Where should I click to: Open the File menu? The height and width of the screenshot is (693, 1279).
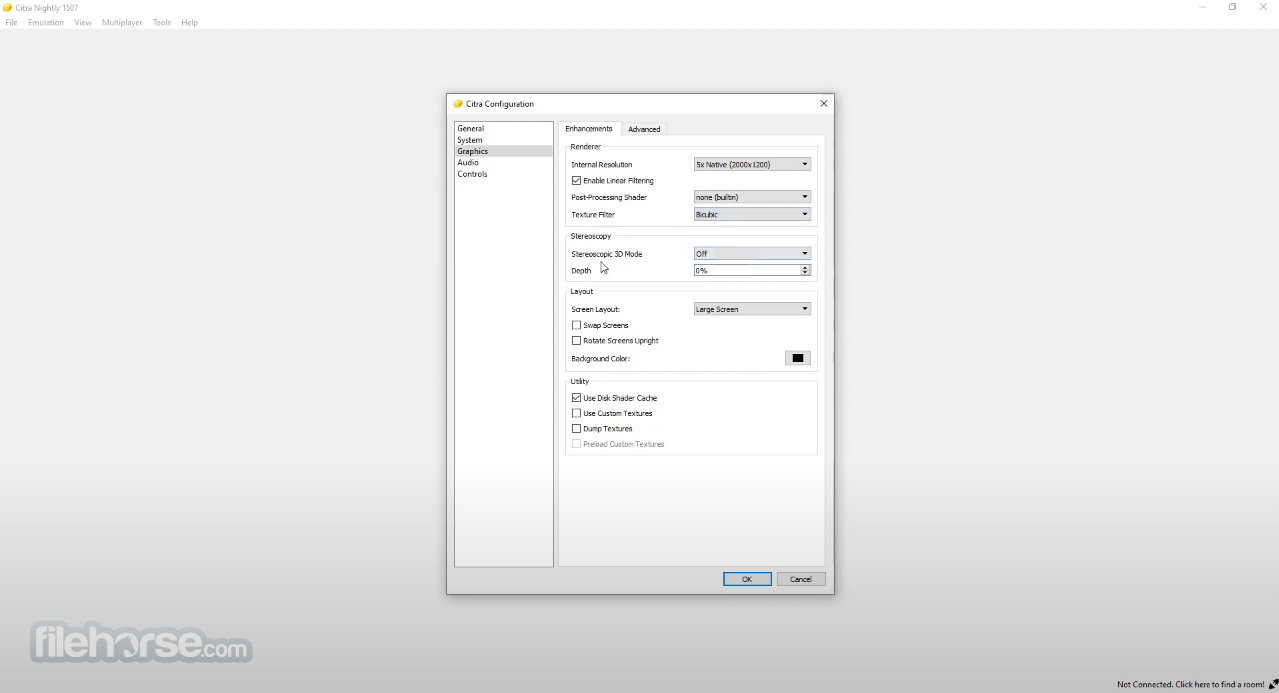pyautogui.click(x=11, y=22)
